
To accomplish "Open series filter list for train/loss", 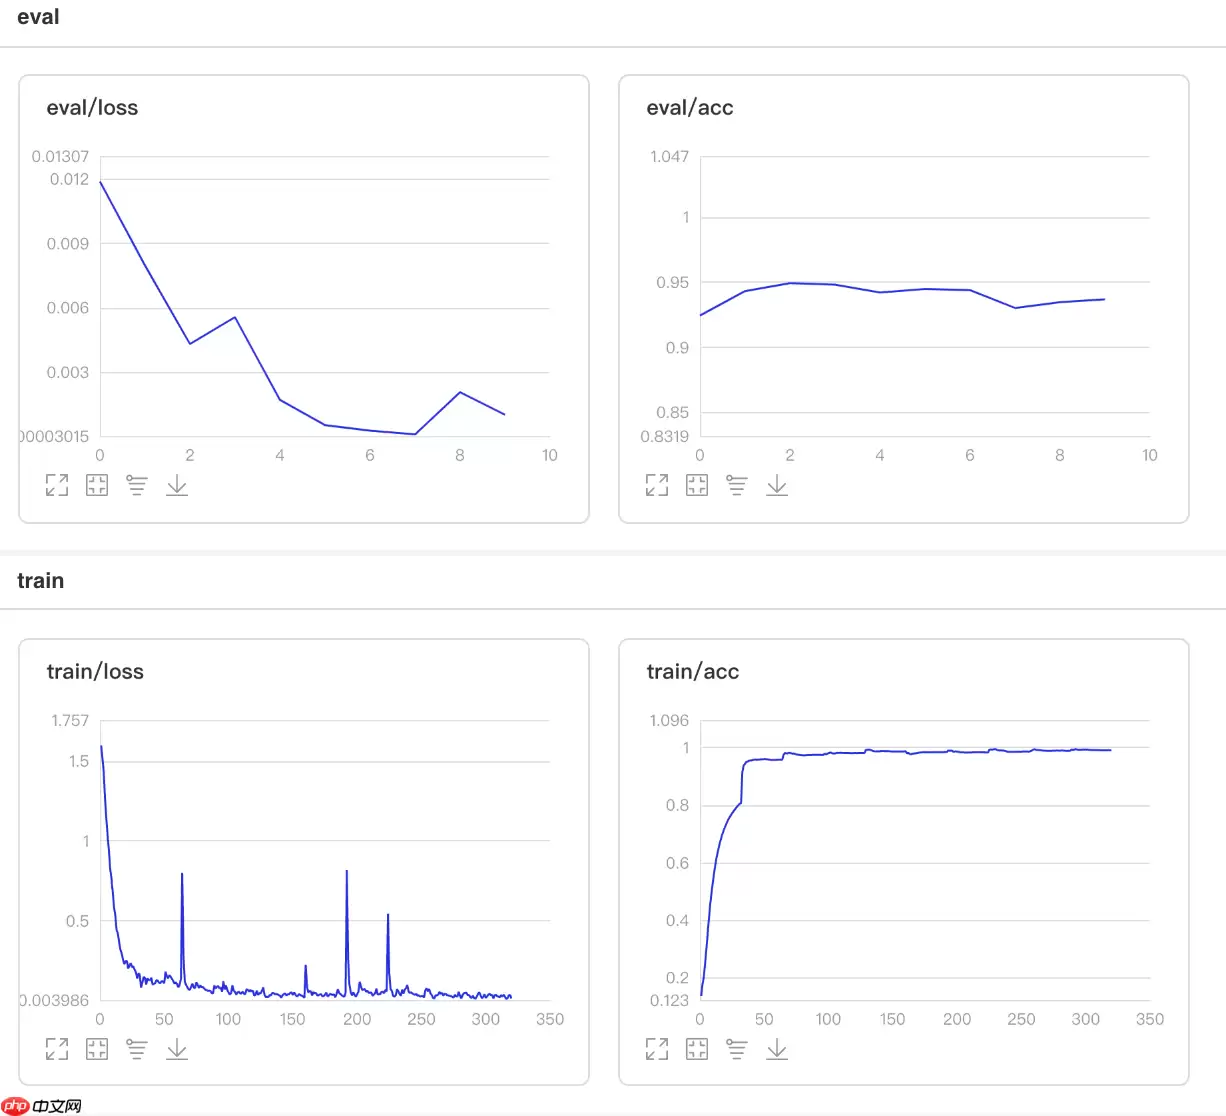I will 137,1049.
